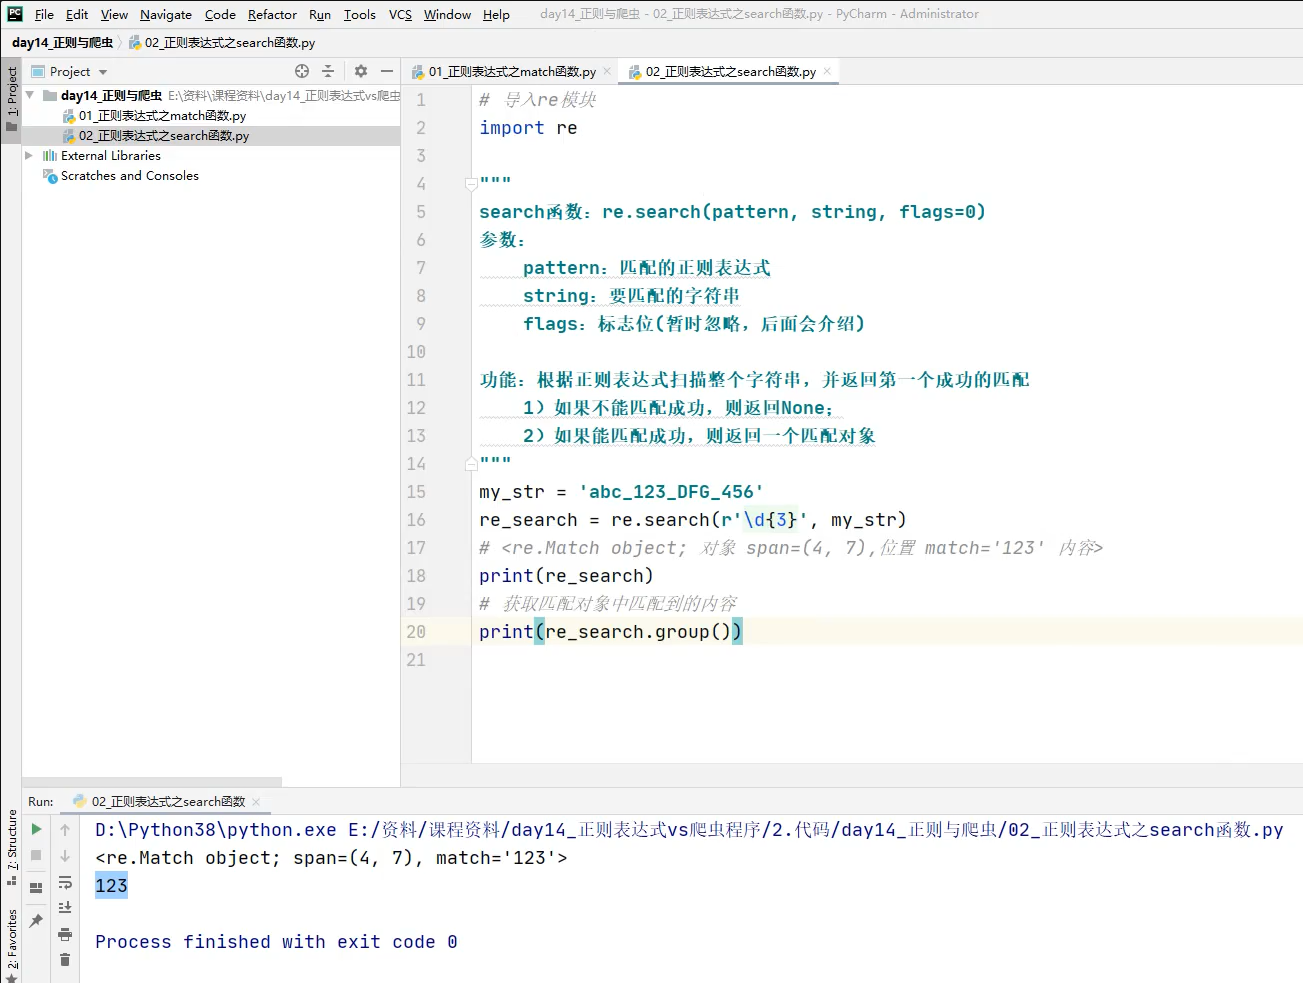Select Scratches and Consoles item

click(x=120, y=175)
